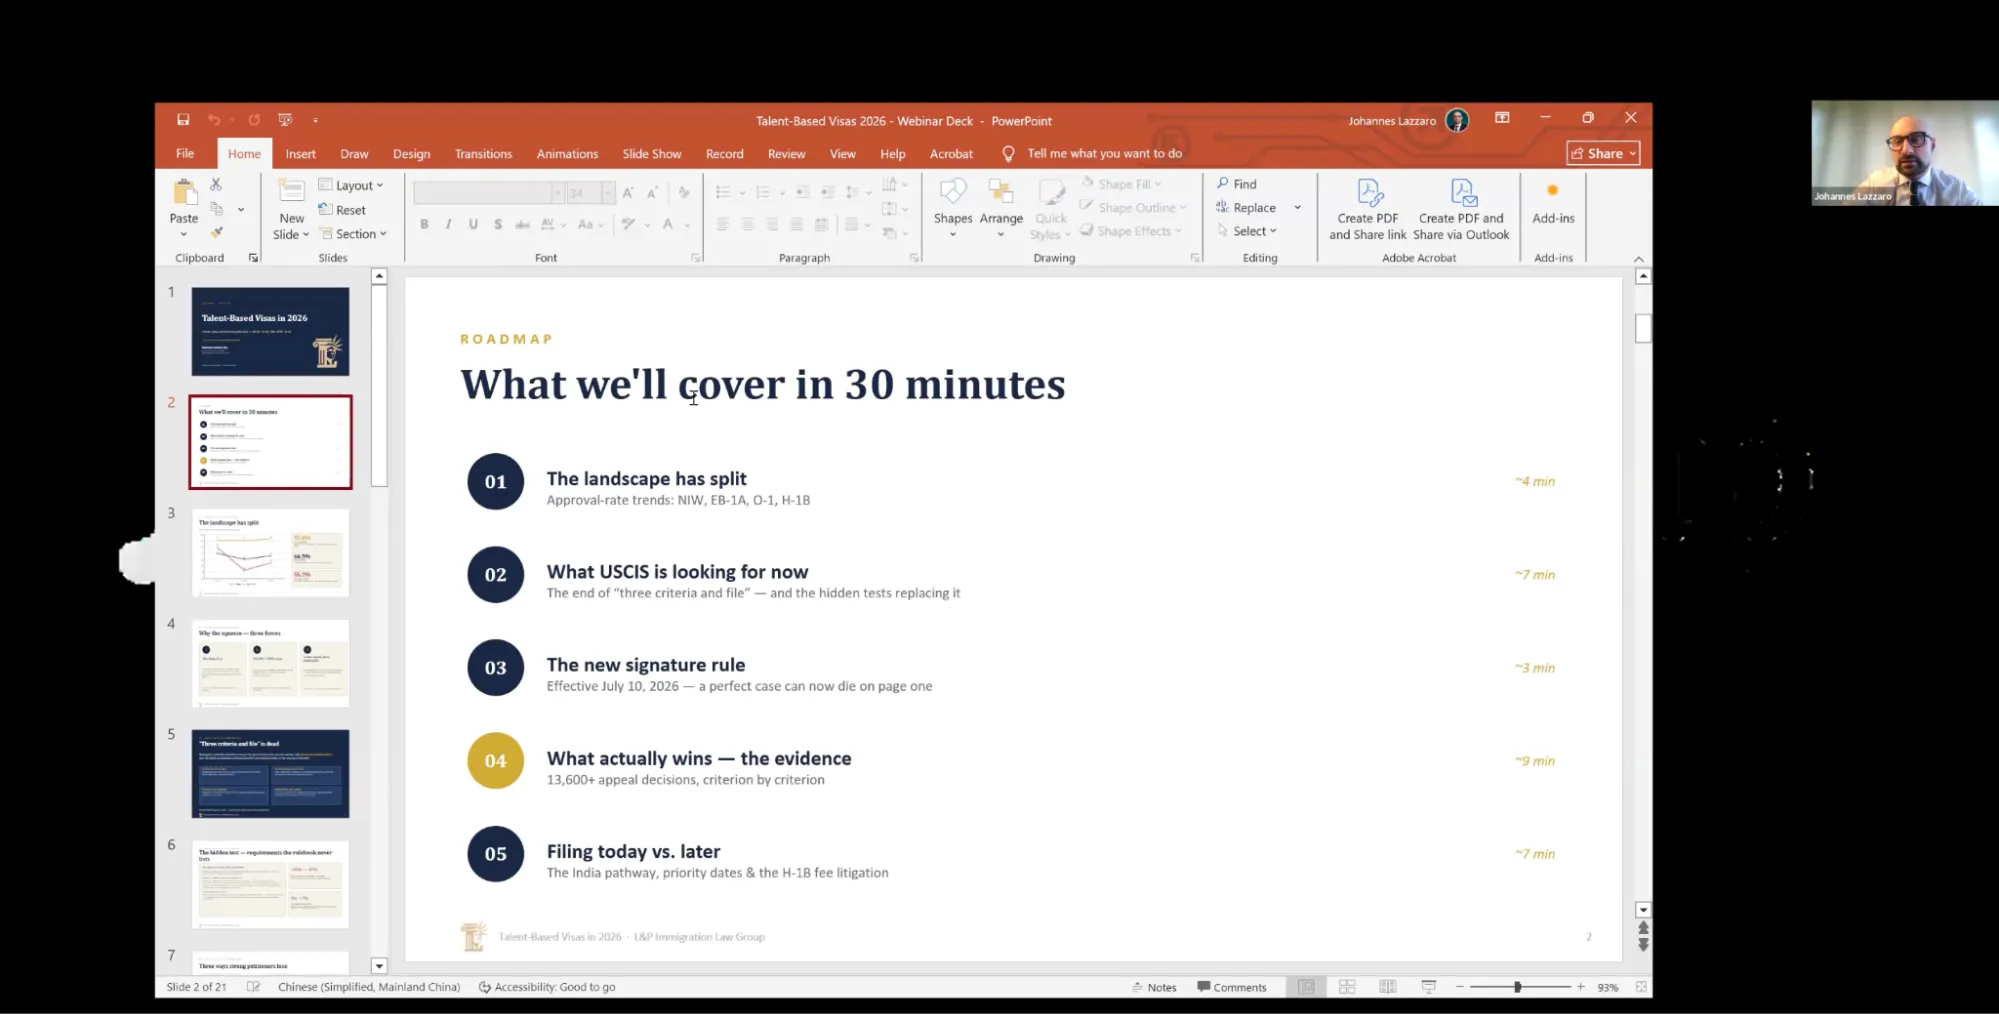Toggle Underline formatting
This screenshot has height=1015, width=1999.
473,224
